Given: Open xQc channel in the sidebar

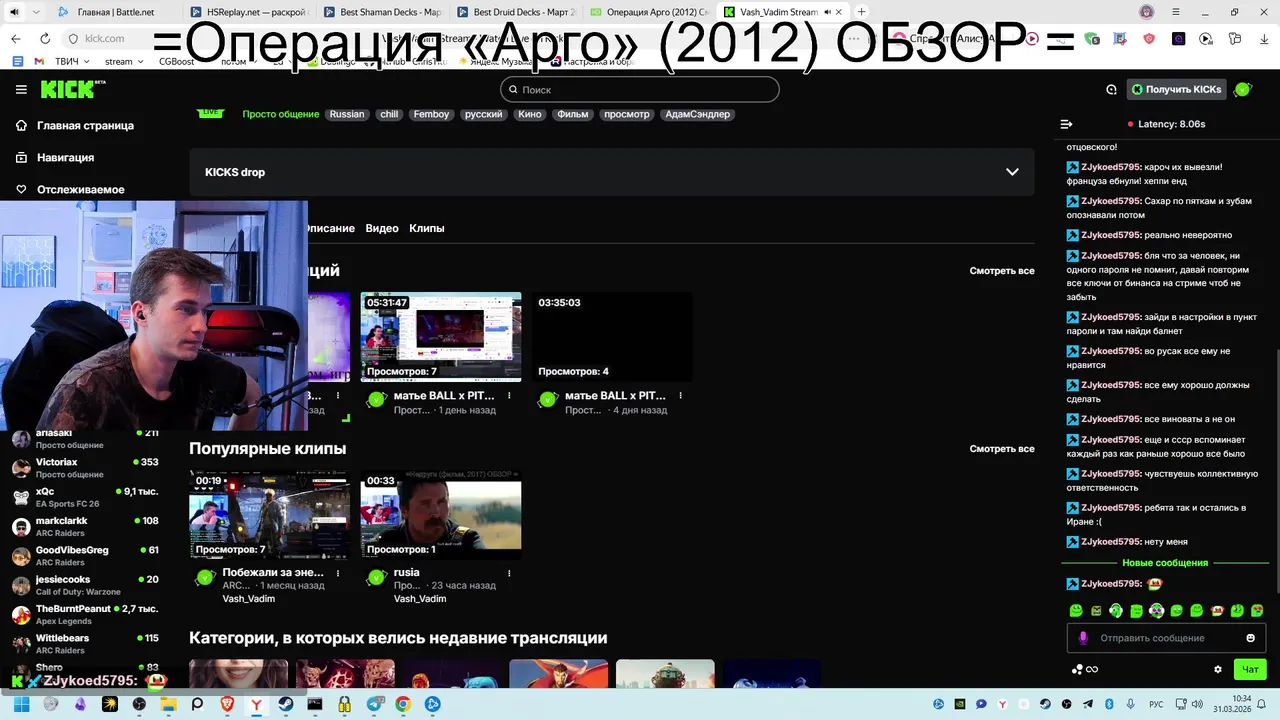Looking at the screenshot, I should pos(84,497).
